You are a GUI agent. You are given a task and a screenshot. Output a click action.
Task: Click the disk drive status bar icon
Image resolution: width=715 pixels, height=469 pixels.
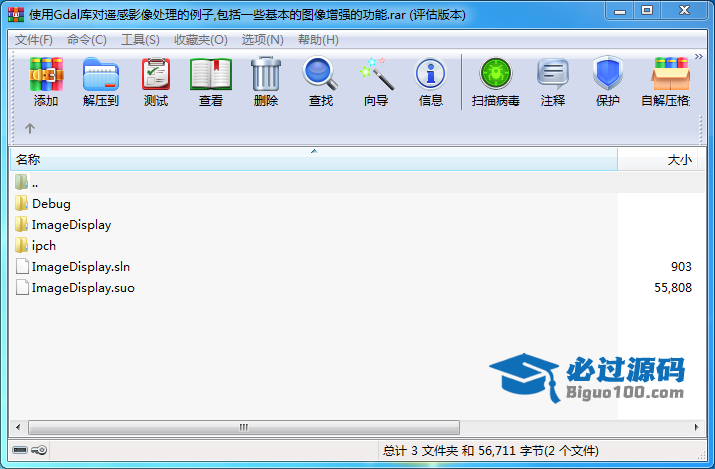pyautogui.click(x=20, y=450)
